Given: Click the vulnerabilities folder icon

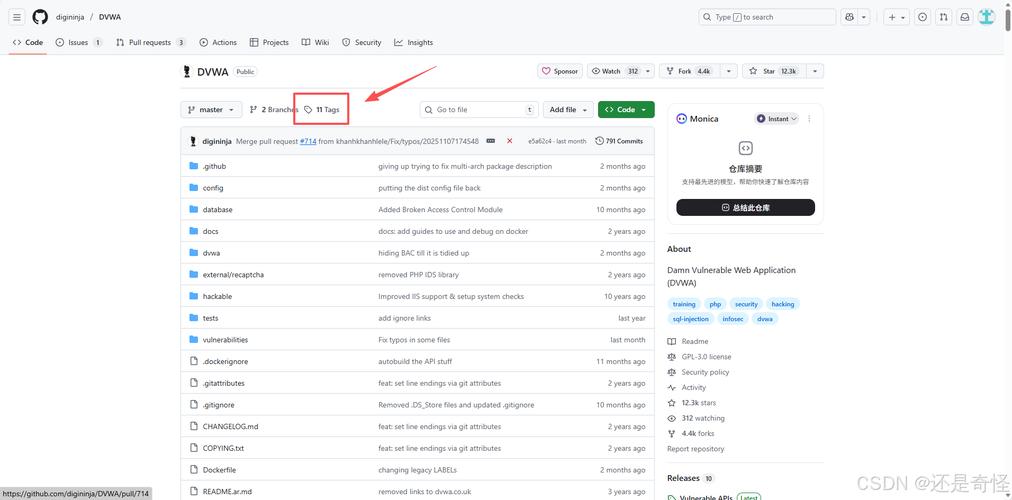Looking at the screenshot, I should [194, 339].
